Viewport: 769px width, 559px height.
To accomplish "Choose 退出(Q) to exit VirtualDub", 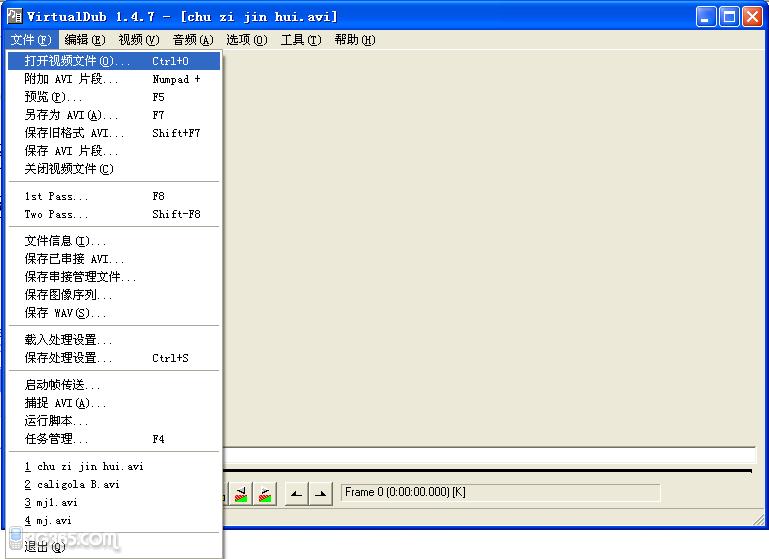I will 114,546.
